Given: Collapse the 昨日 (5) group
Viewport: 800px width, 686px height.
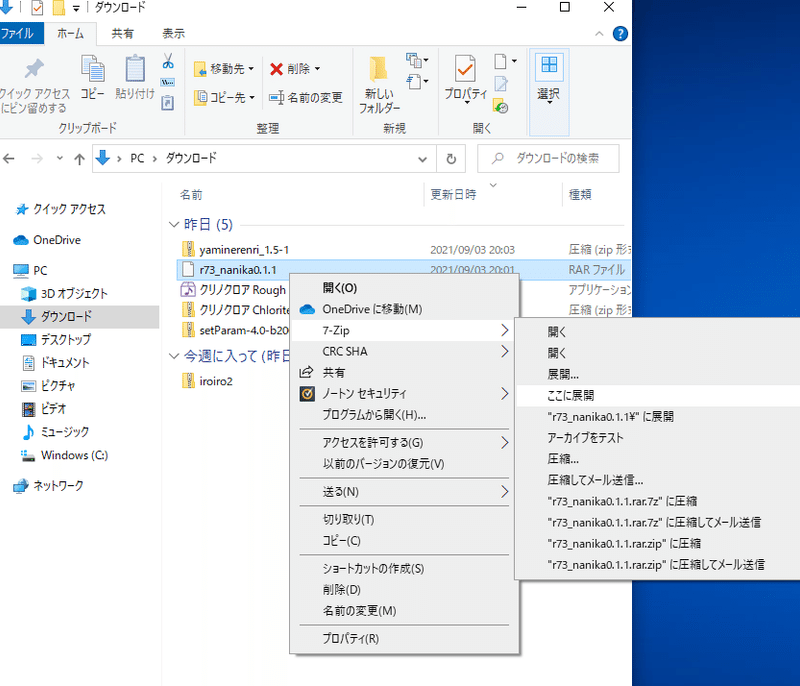Looking at the screenshot, I should [174, 224].
